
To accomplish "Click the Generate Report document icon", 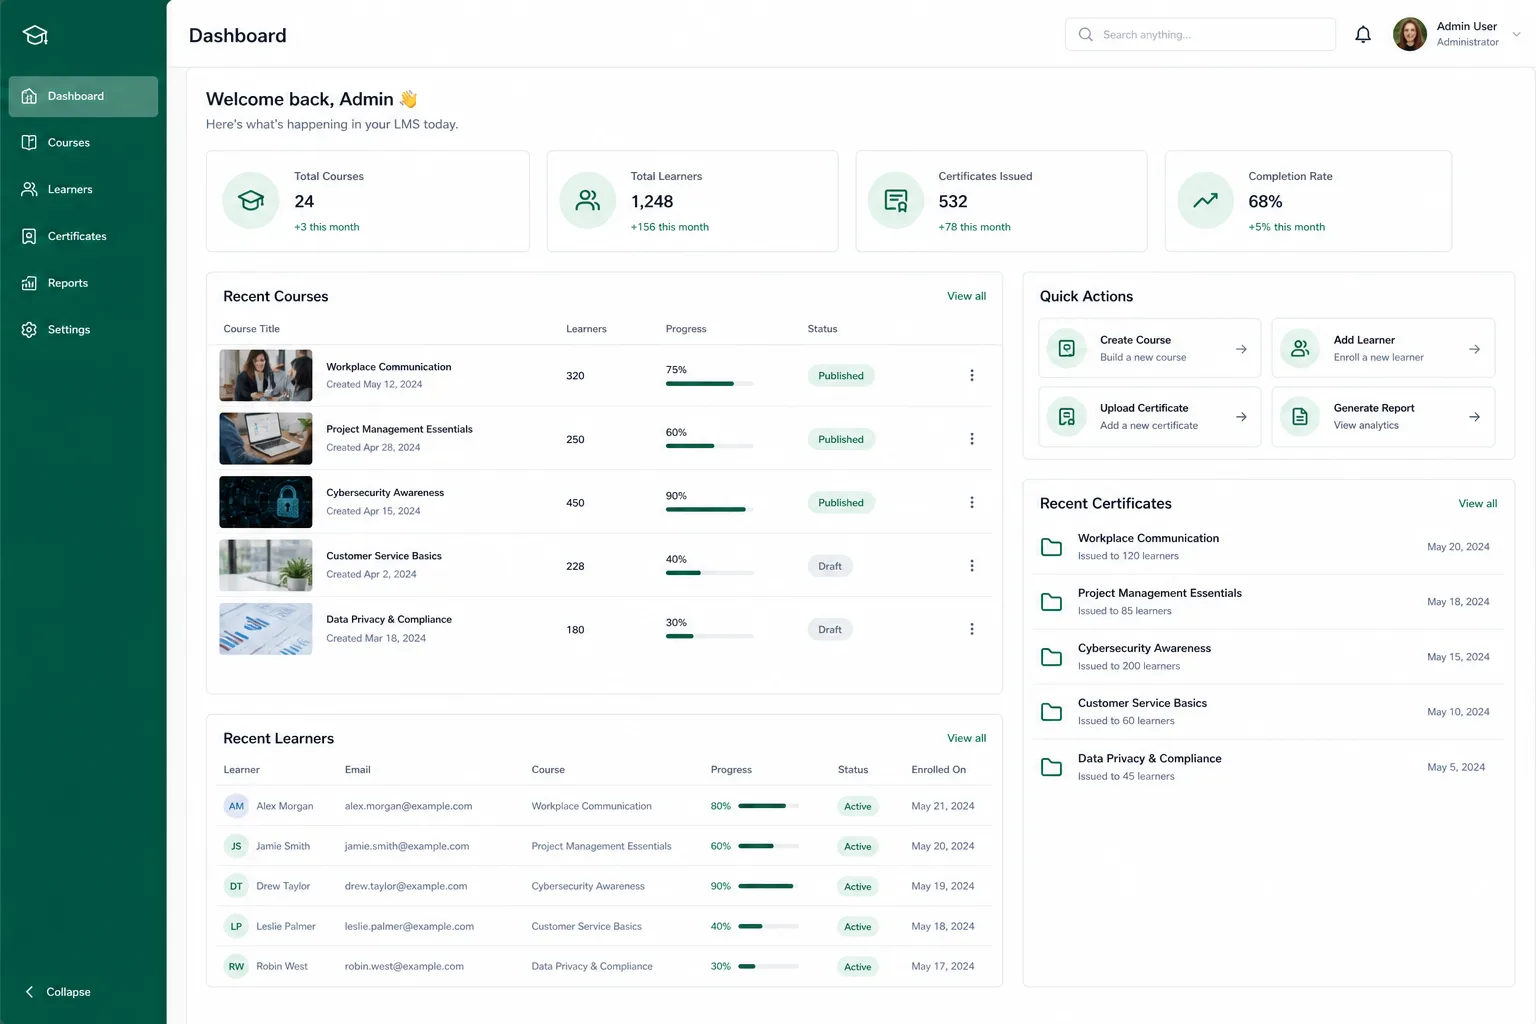I will coord(1300,417).
